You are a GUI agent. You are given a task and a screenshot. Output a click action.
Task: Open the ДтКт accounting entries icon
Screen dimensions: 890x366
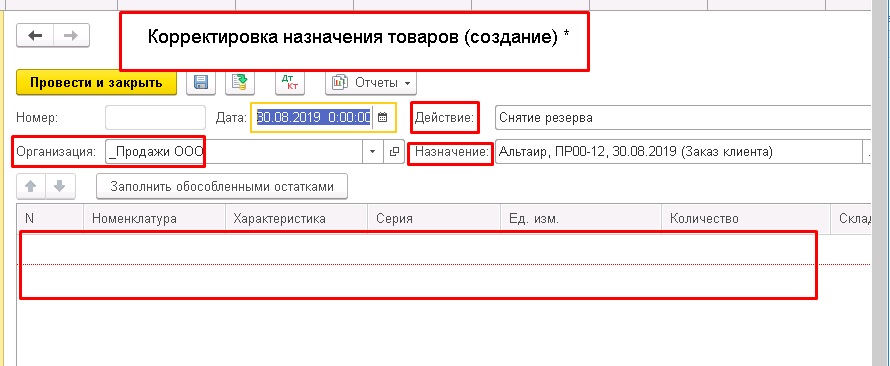[290, 83]
